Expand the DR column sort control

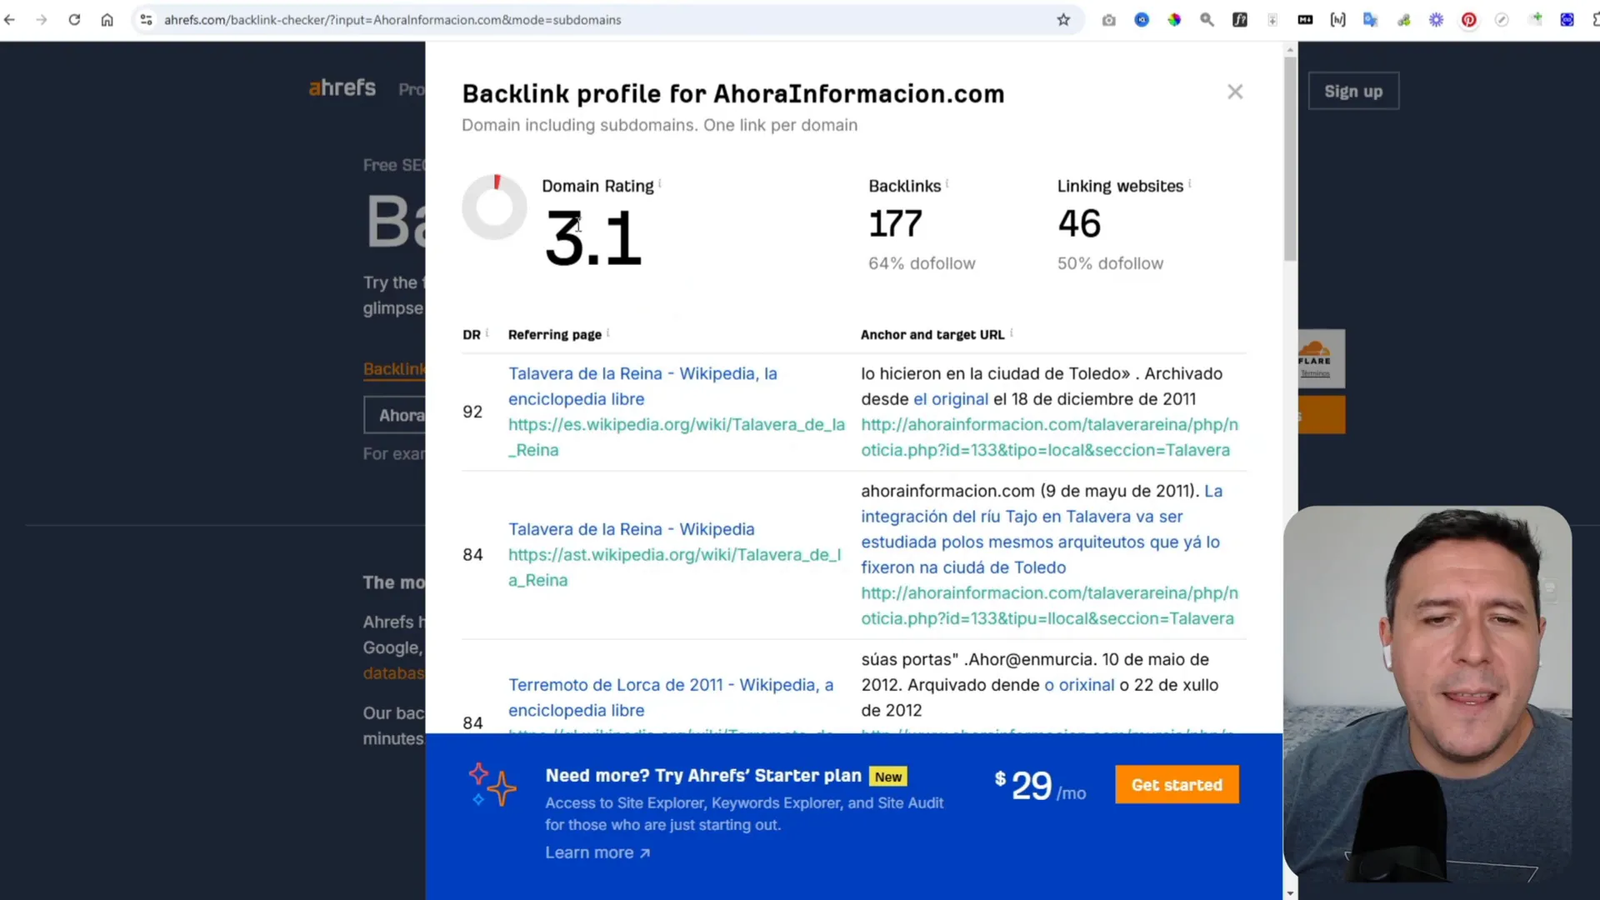(x=486, y=333)
